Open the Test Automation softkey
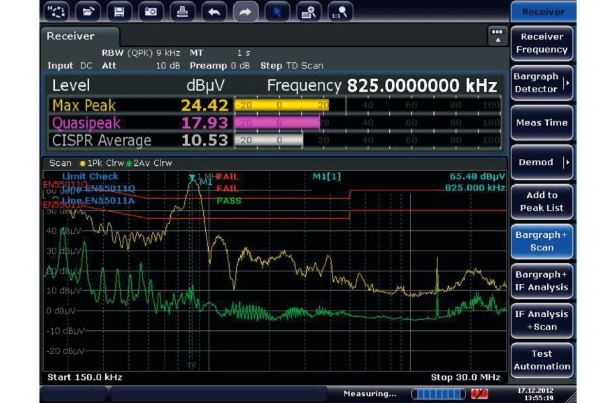 coord(542,360)
